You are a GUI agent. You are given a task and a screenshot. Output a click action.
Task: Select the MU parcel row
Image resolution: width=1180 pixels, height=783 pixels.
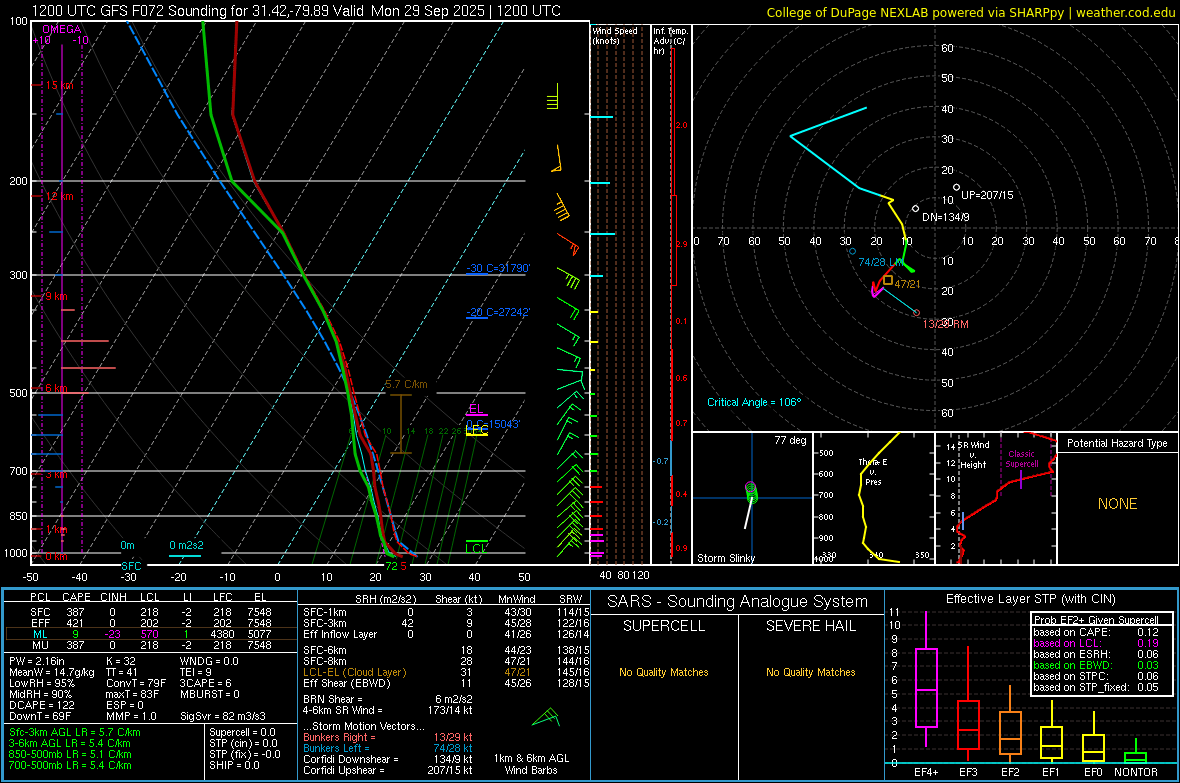[151, 644]
